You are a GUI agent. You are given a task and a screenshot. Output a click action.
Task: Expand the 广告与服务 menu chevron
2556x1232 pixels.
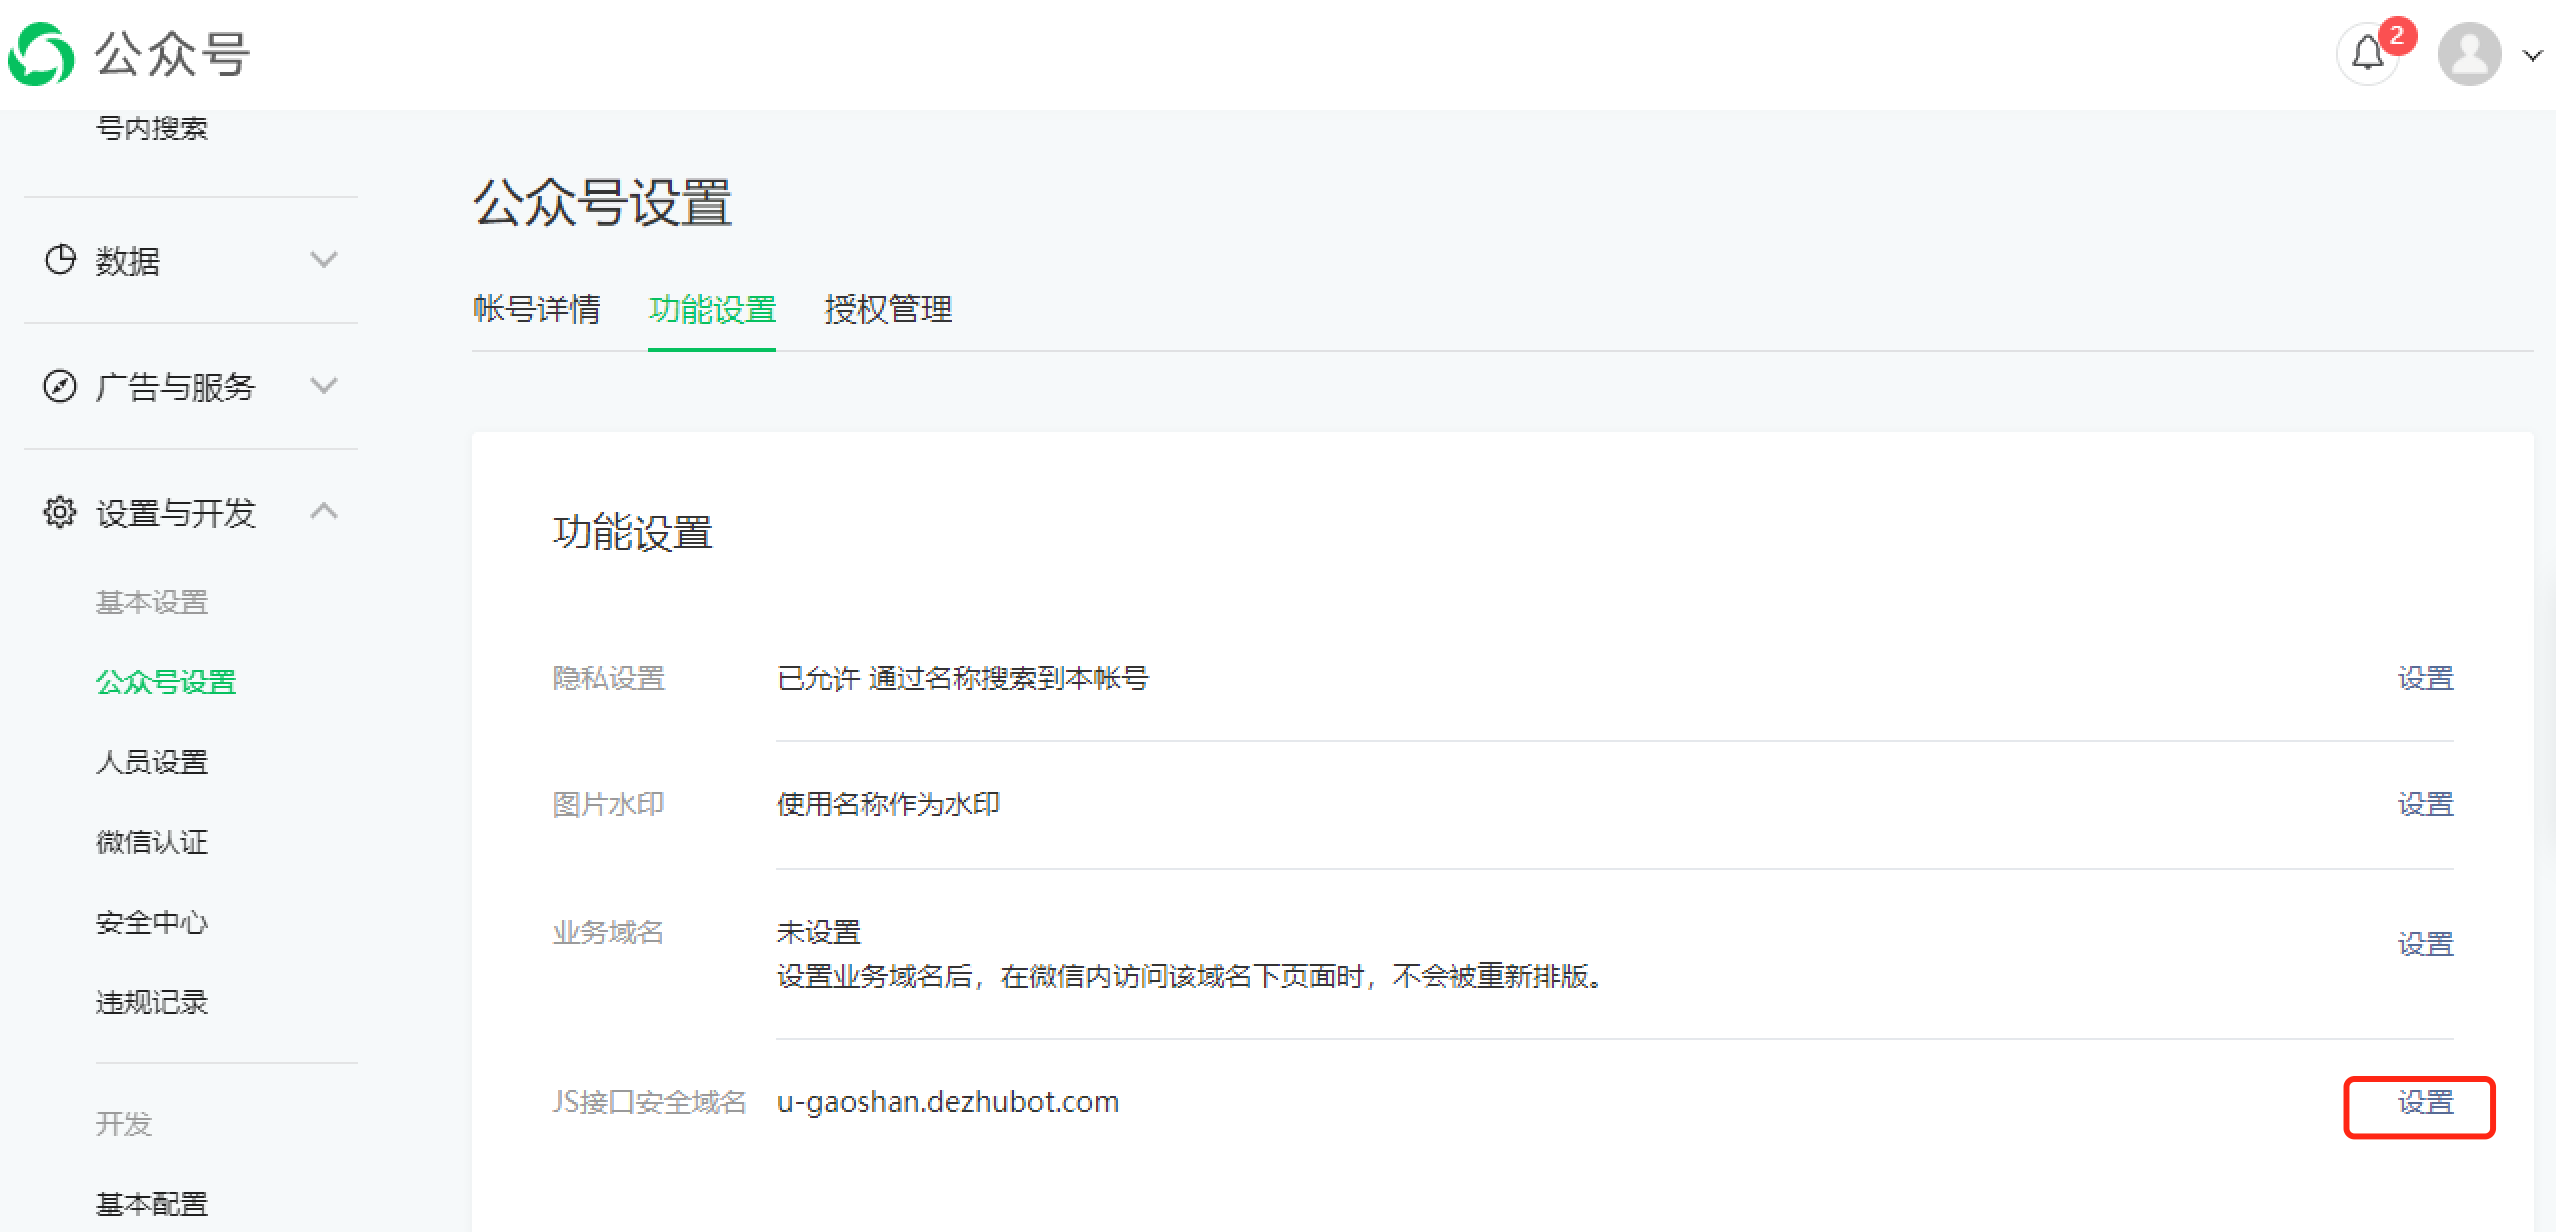click(323, 386)
